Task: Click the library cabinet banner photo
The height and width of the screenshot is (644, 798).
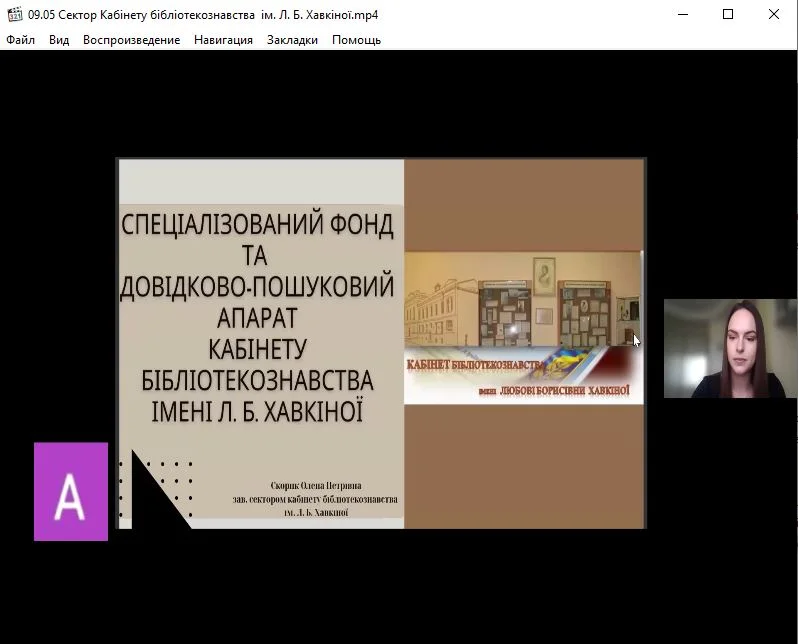Action: click(522, 299)
